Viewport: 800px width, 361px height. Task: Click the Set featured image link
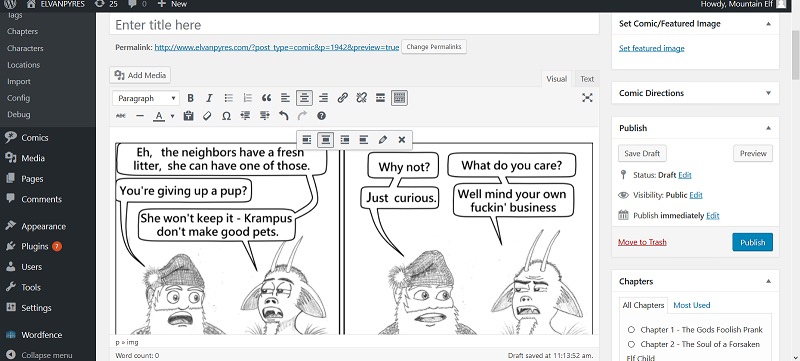click(652, 48)
